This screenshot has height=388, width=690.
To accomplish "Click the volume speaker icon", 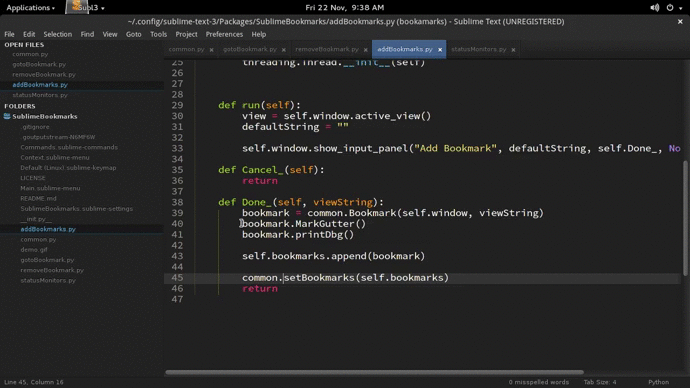I will pos(655,7).
